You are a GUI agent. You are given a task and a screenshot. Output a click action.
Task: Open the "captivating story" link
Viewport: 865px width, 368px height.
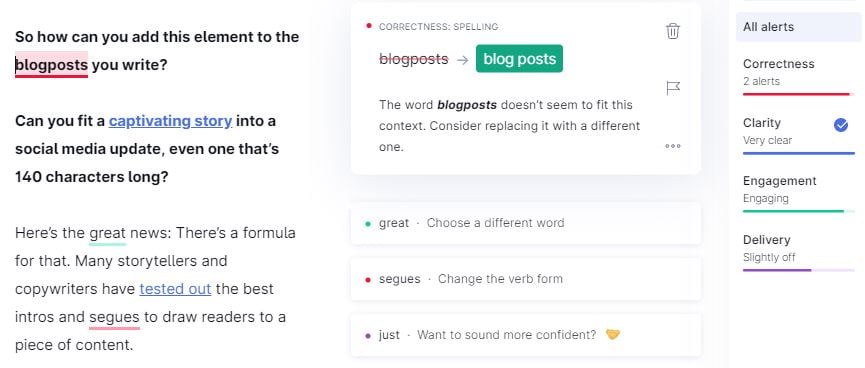(170, 121)
